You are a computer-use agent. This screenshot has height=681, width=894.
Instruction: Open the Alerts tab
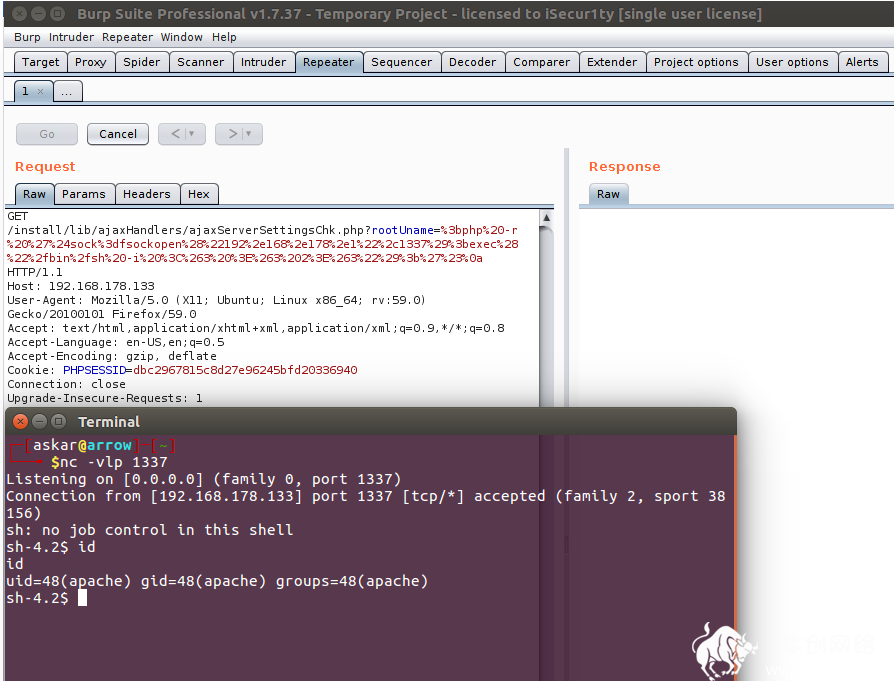tap(862, 62)
